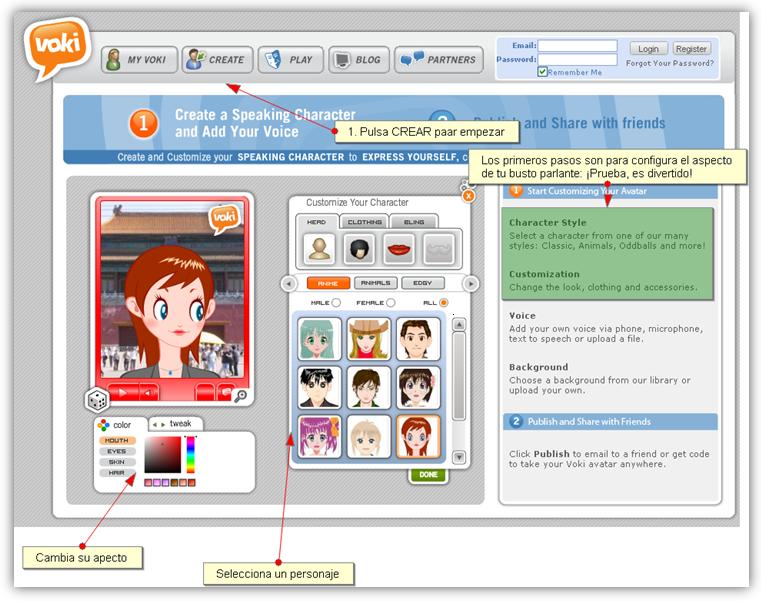761x601 pixels.
Task: Pick the middle brown-haired boy with green collar
Action: click(x=369, y=387)
